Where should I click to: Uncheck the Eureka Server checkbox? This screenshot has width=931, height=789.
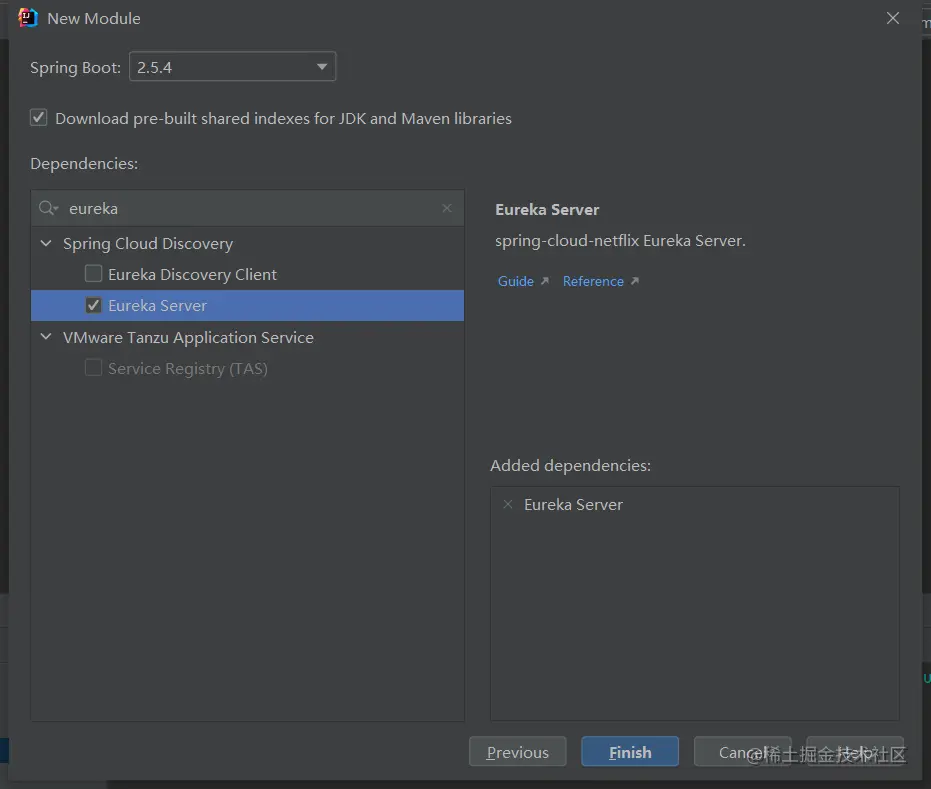[x=93, y=305]
